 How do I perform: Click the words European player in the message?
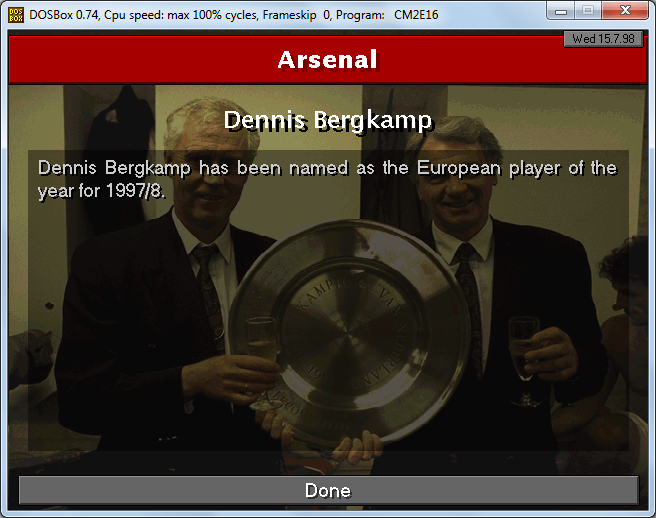489,169
